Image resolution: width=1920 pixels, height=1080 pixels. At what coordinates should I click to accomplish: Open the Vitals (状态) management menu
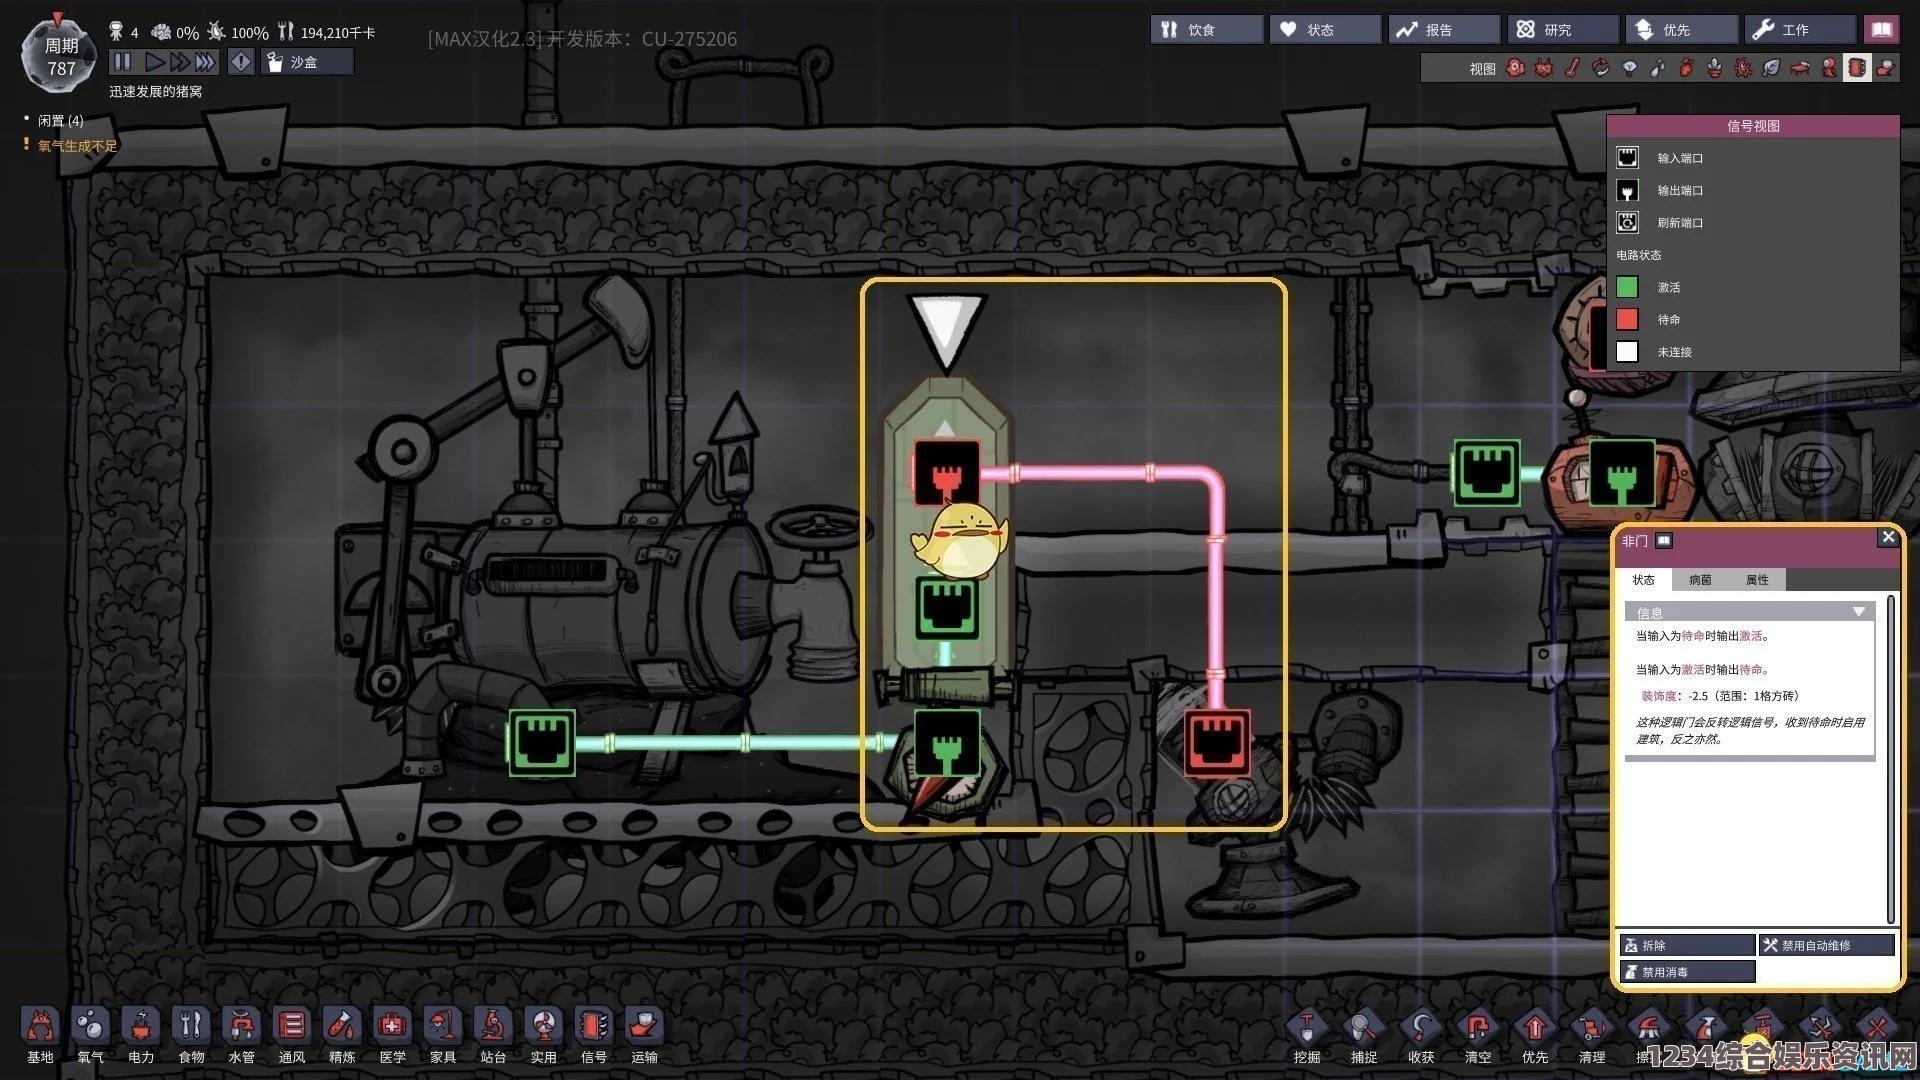pos(1325,30)
